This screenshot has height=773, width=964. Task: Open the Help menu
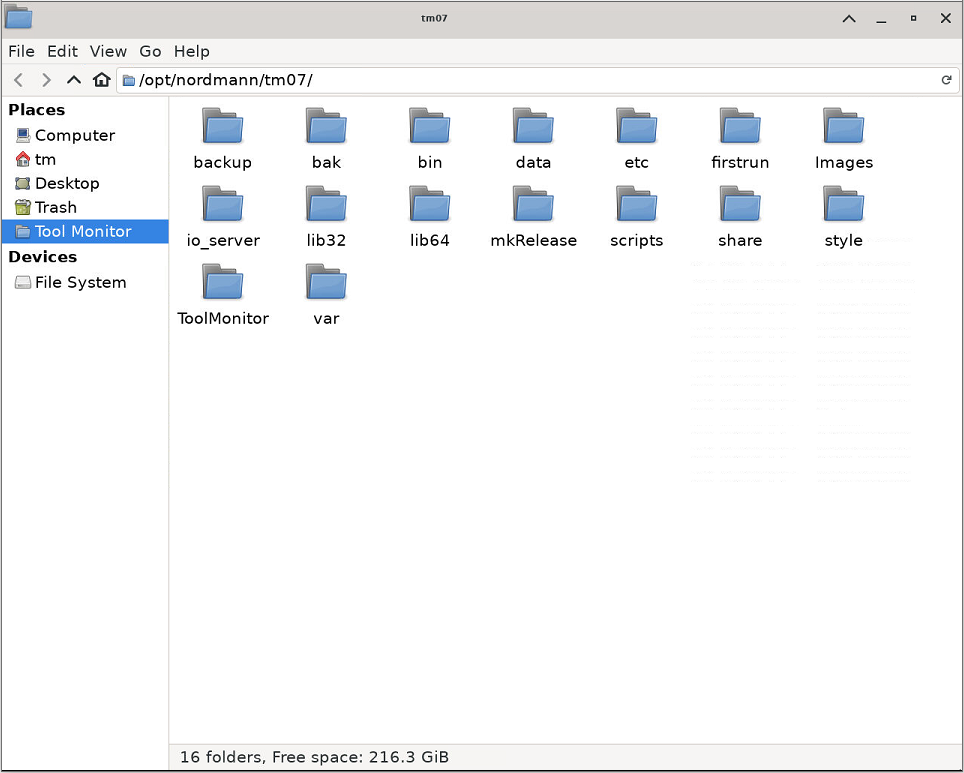191,51
